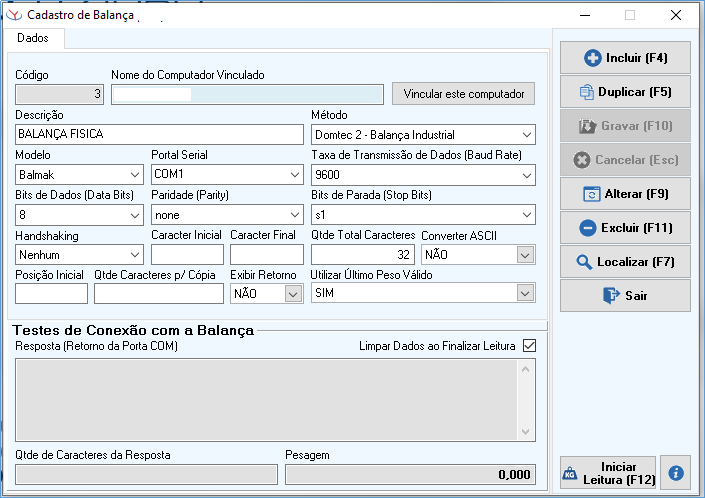Viewport: 705px width, 498px height.
Task: Select the Dados tab
Action: click(x=33, y=38)
